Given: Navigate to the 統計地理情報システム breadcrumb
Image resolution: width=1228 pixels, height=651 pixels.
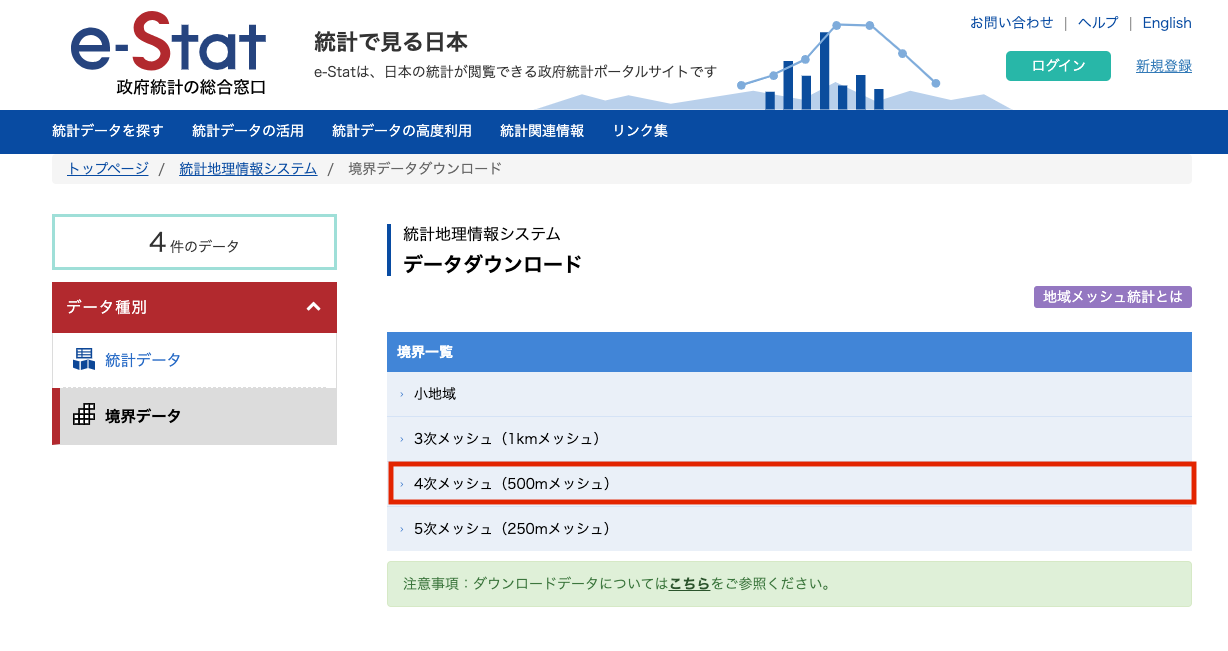Looking at the screenshot, I should click(x=247, y=169).
